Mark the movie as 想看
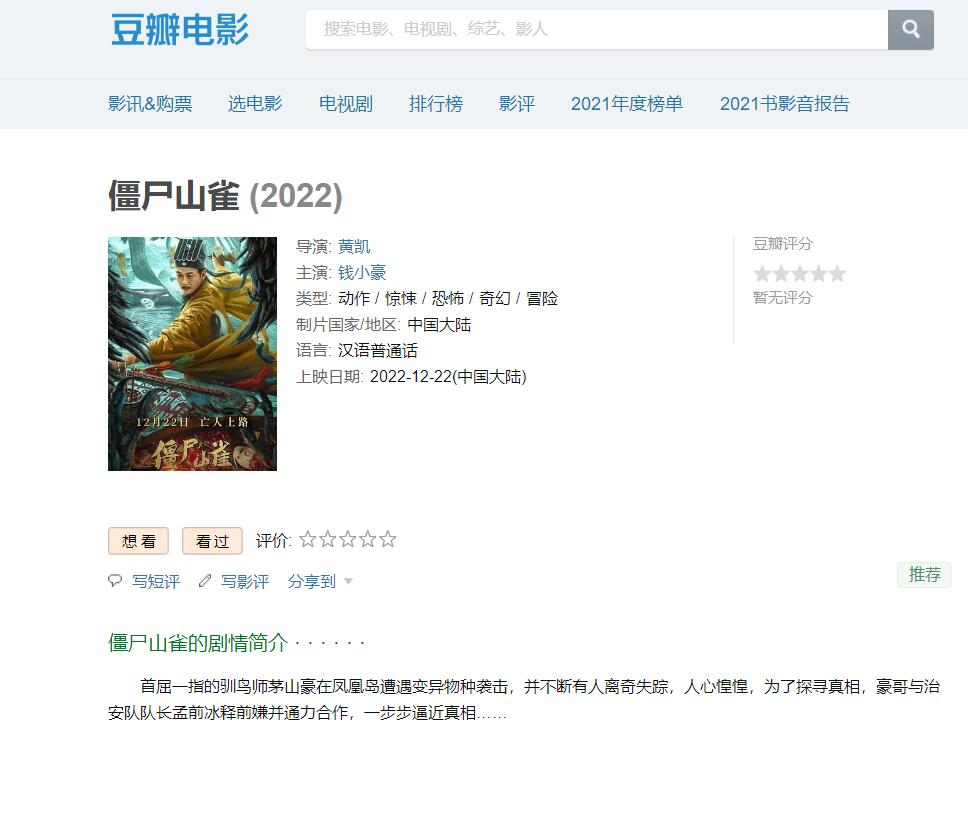Viewport: 968px width, 820px height. pyautogui.click(x=139, y=541)
